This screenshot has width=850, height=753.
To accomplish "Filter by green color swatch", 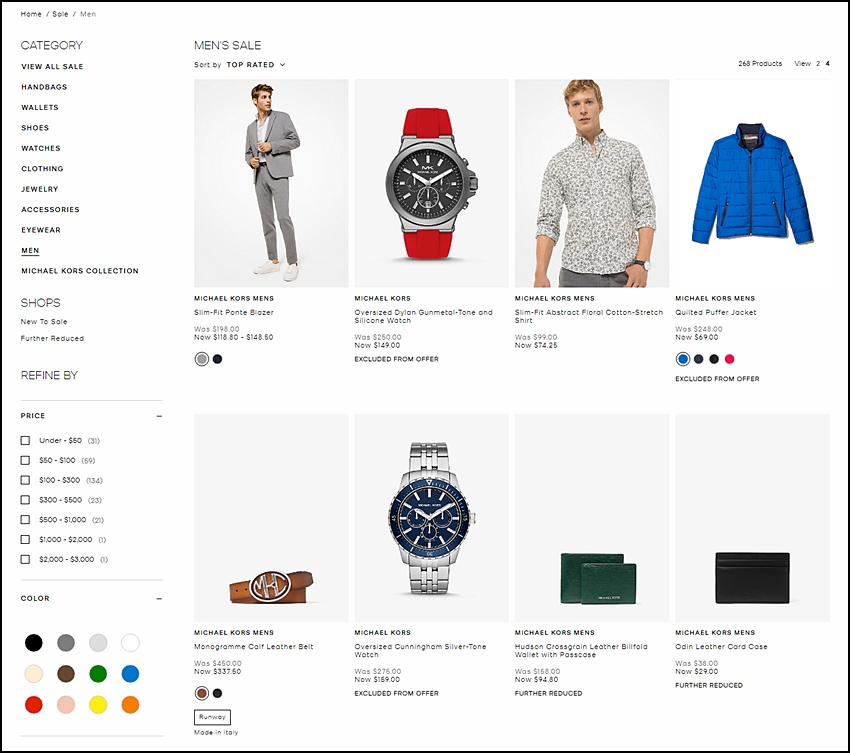I will (x=98, y=674).
